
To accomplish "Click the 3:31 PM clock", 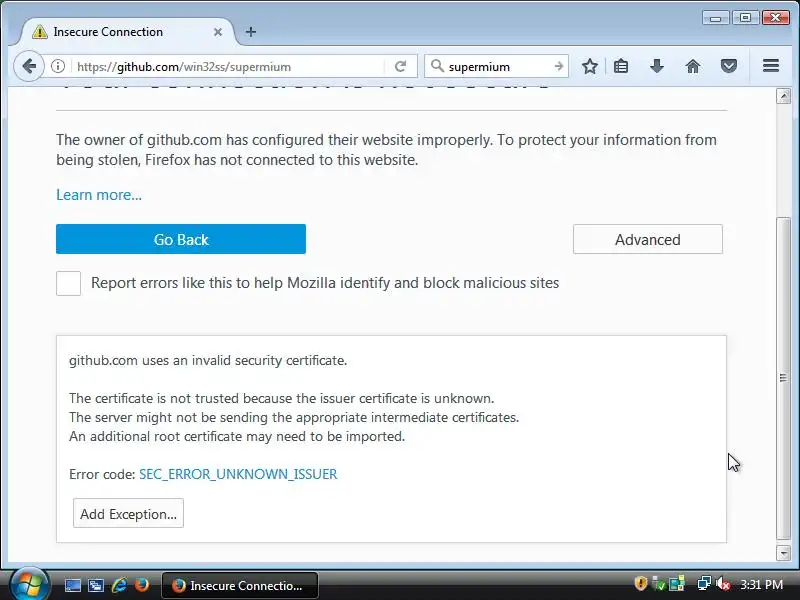I will [762, 584].
